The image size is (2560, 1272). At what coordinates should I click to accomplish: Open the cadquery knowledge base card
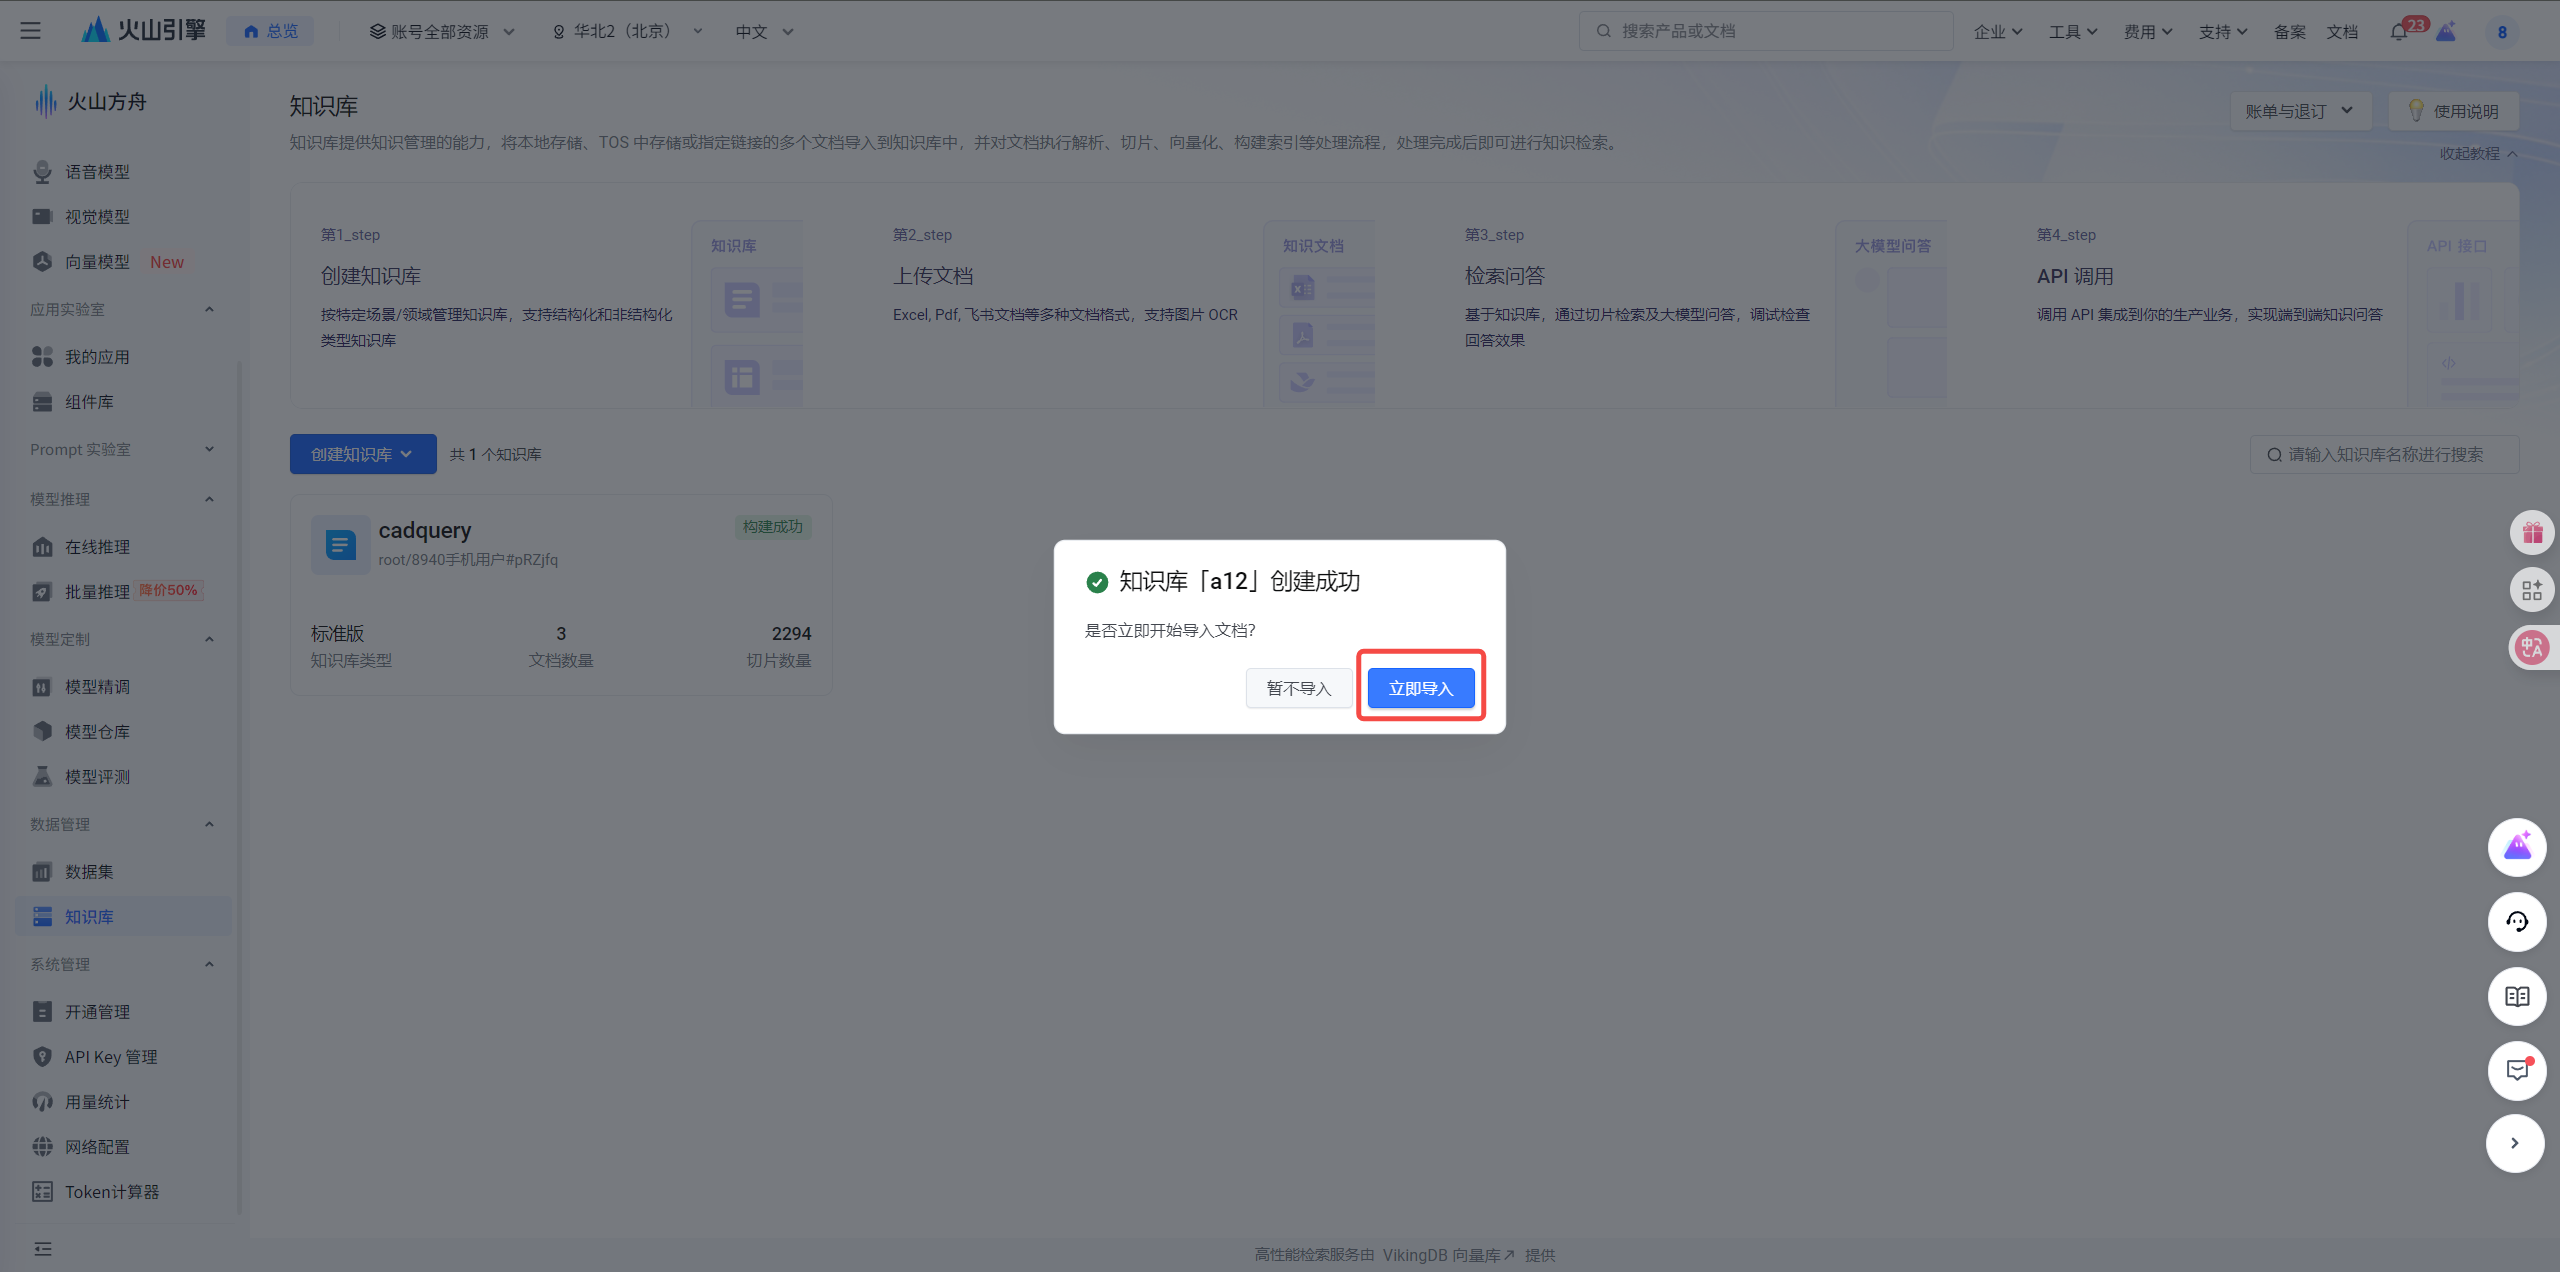coord(561,595)
